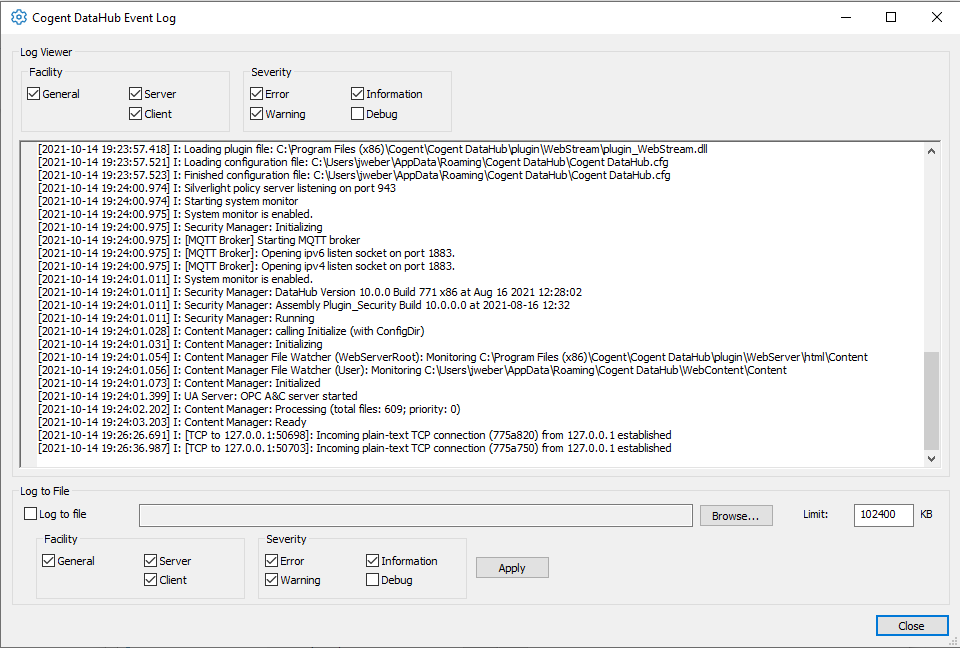Select 'calling Initialize (with ConfigDir)' log line
This screenshot has height=648, width=960.
click(x=231, y=331)
